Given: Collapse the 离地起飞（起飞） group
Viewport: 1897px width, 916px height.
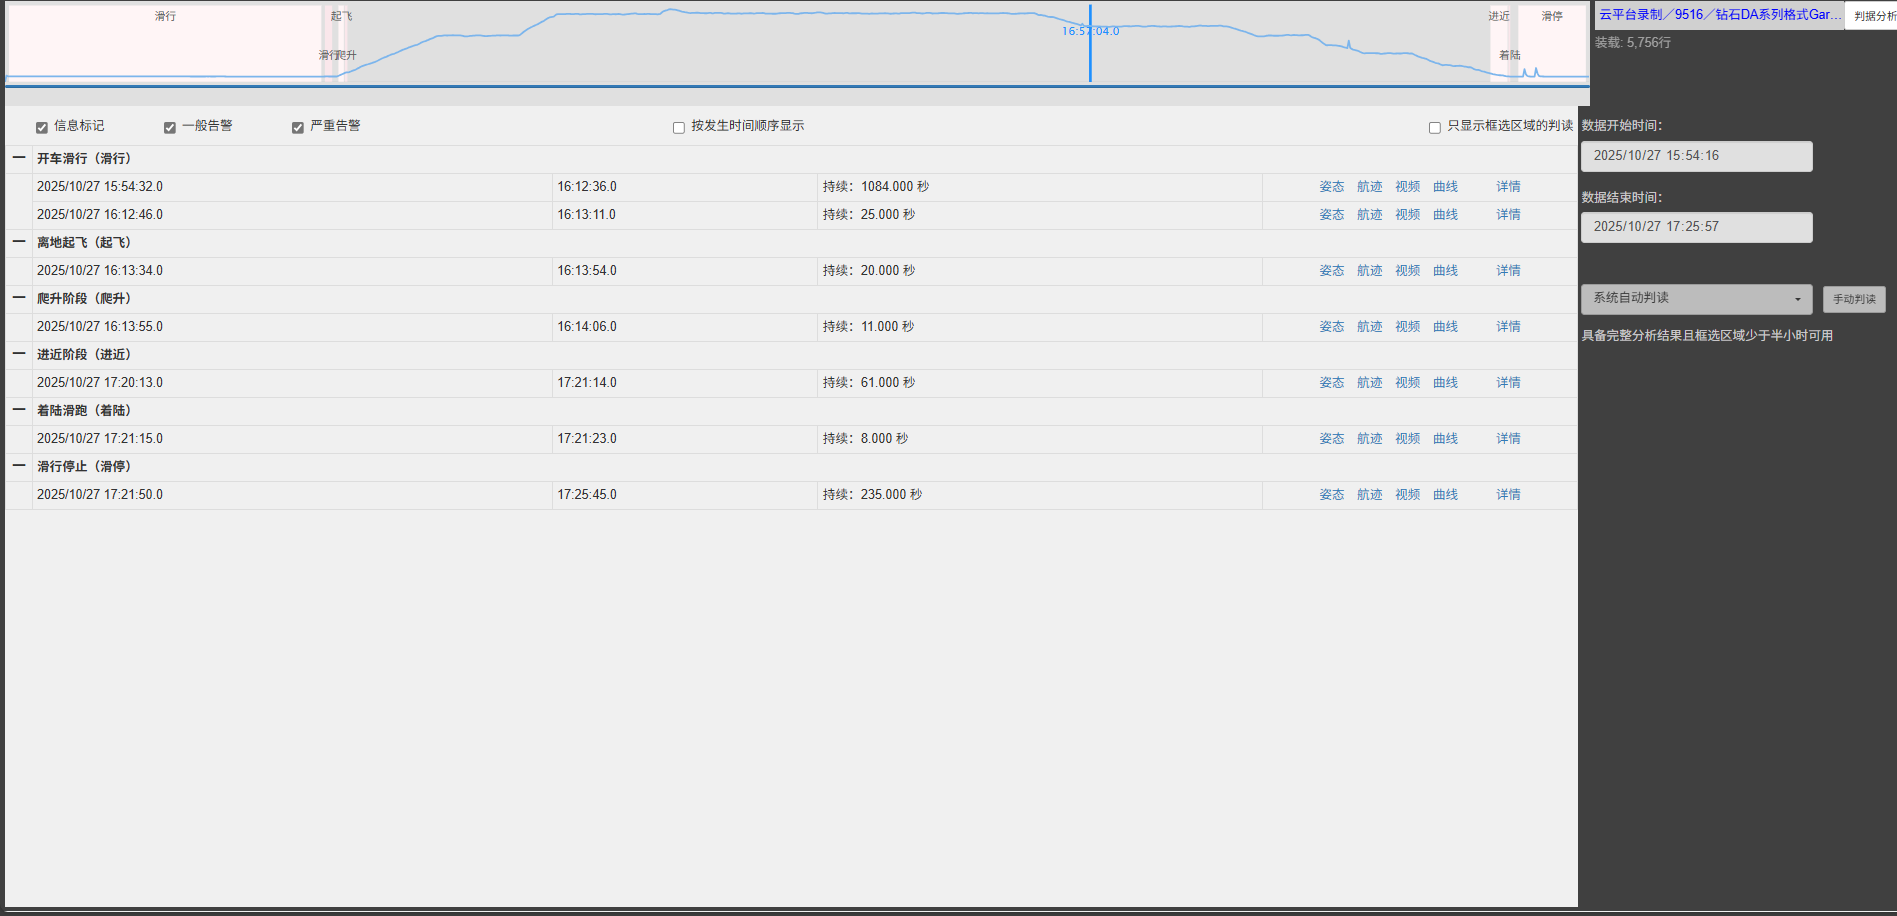Looking at the screenshot, I should click(19, 242).
